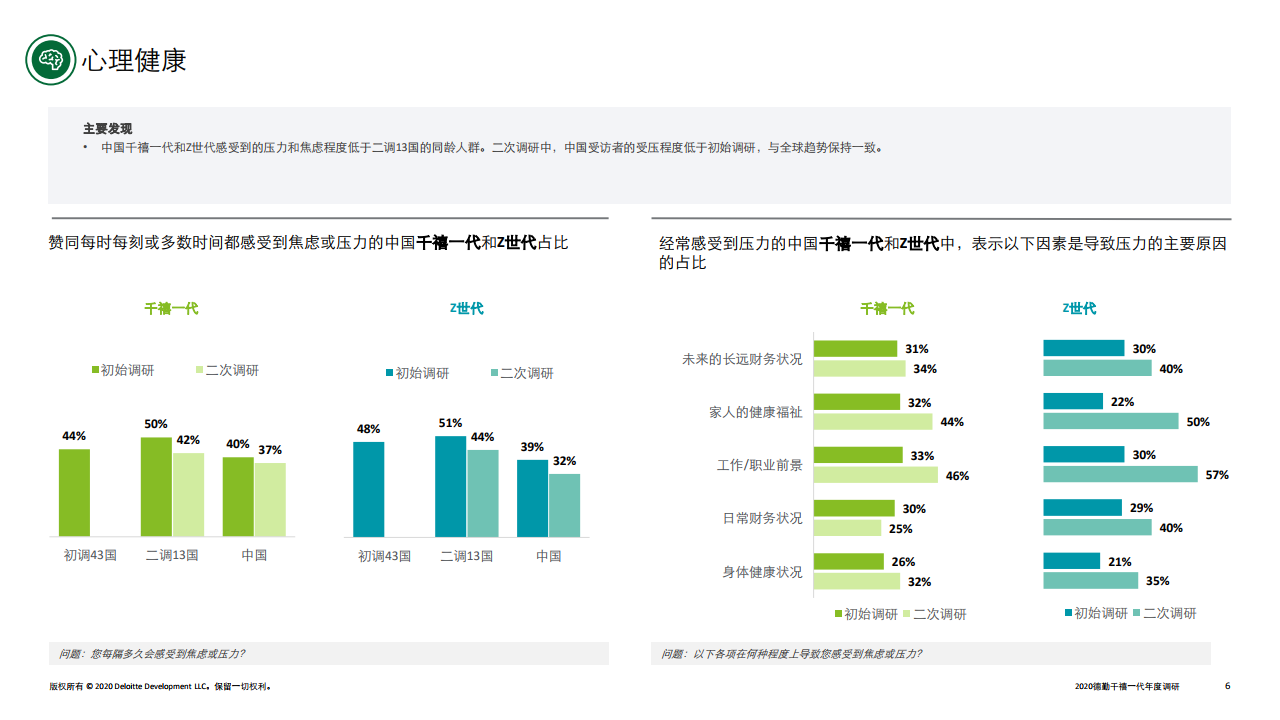Screen dimensions: 1280x720
Task: Click the 2020德勤千禧一代年度调研 footer text
Action: coord(1127,687)
